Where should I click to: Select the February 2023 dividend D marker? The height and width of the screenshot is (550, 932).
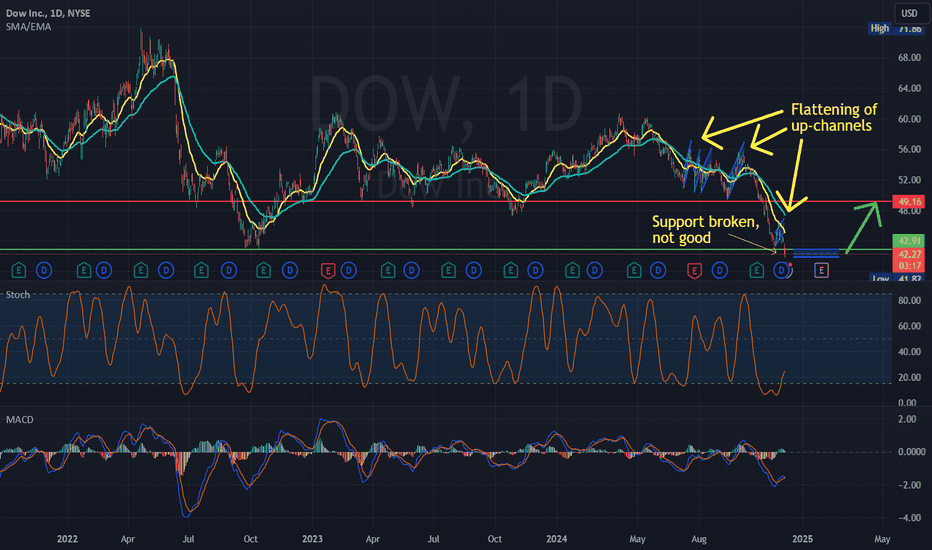(x=348, y=271)
